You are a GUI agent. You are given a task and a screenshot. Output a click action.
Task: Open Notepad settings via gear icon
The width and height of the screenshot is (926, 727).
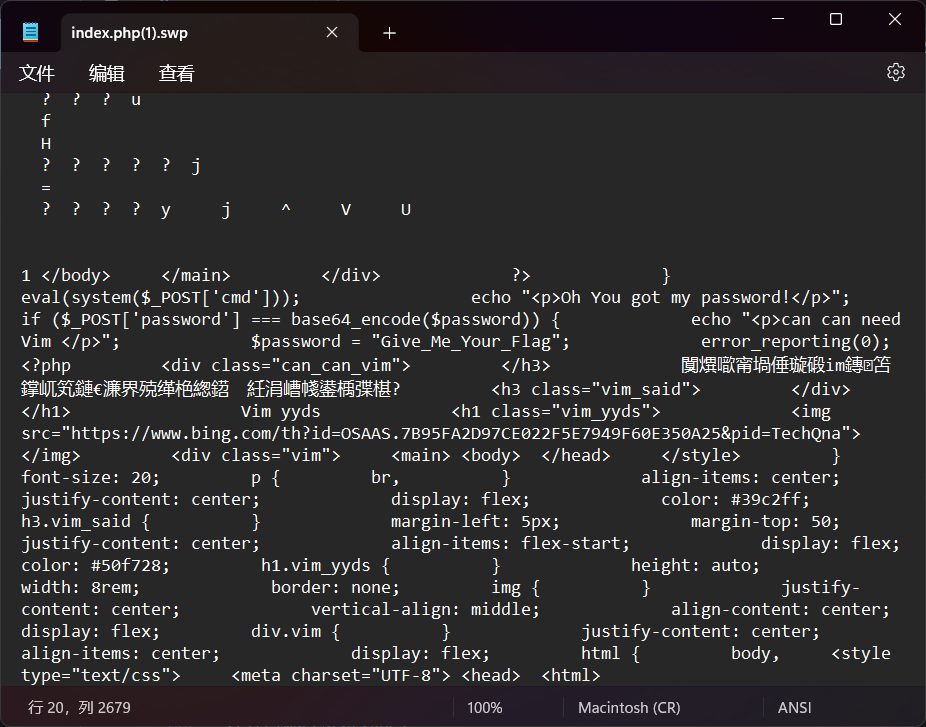pos(895,72)
